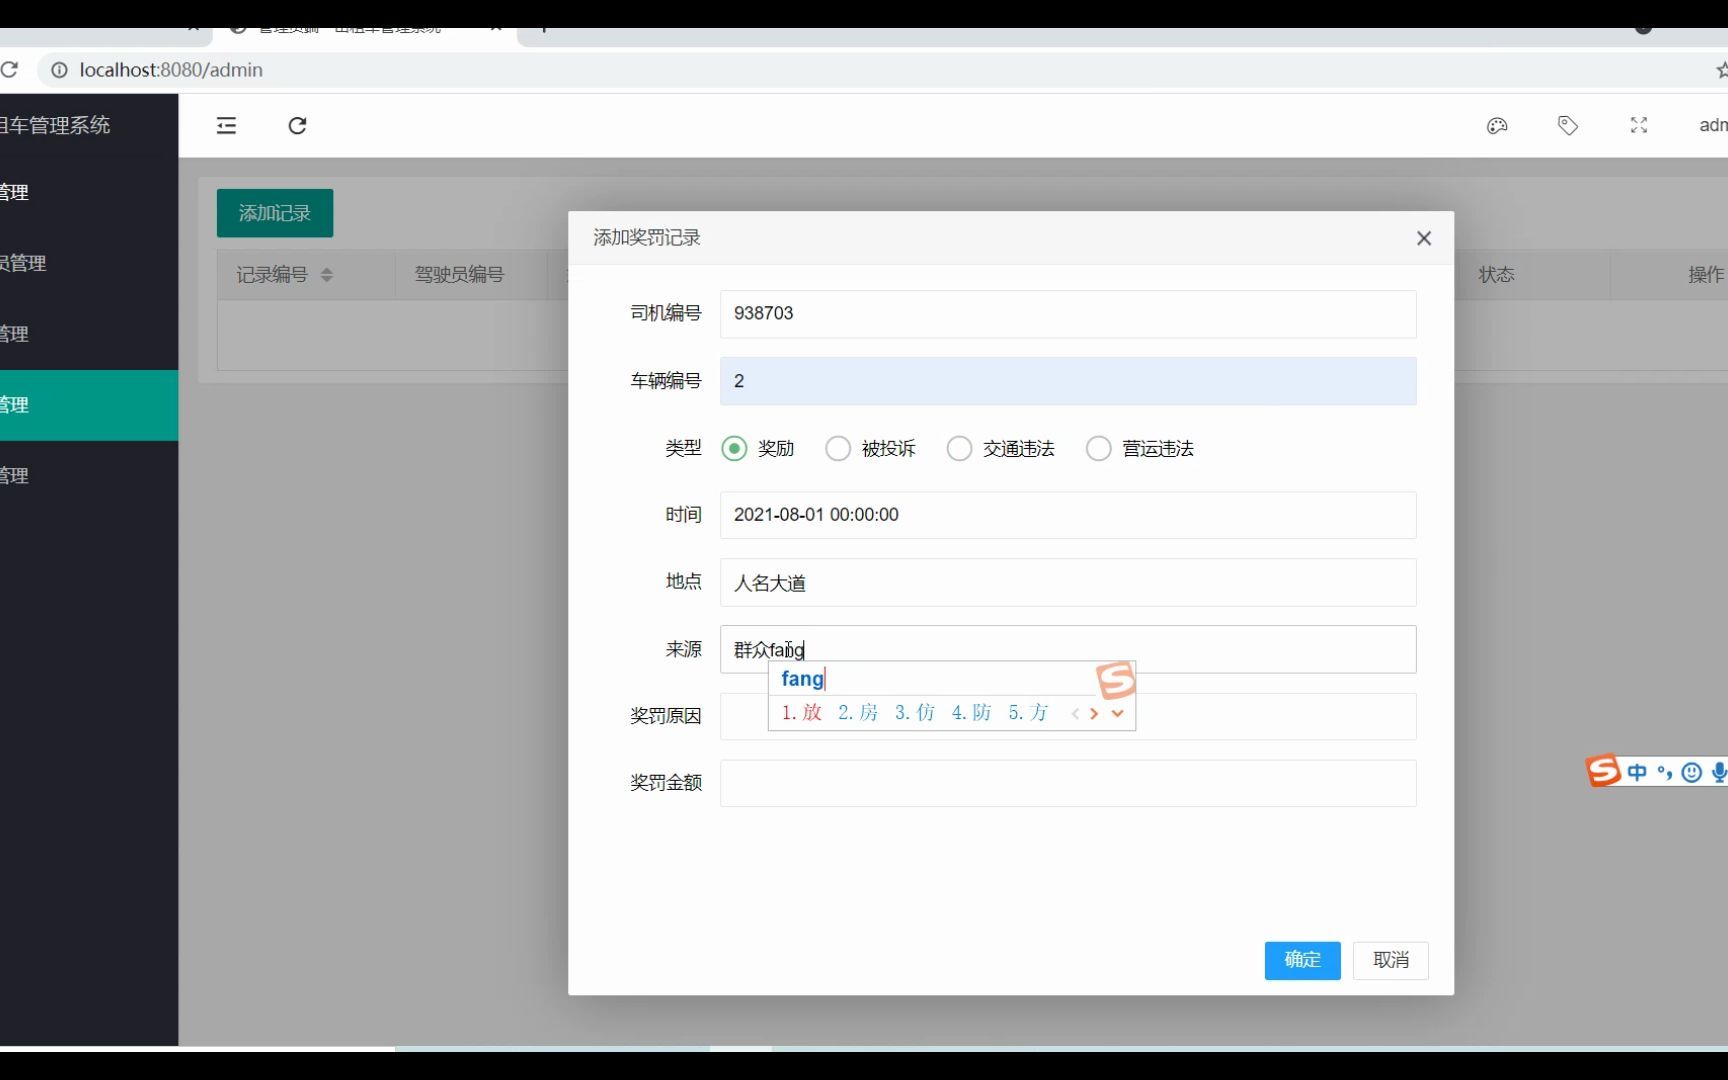Choose candidate 1. 放
This screenshot has width=1728, height=1080.
pos(802,713)
